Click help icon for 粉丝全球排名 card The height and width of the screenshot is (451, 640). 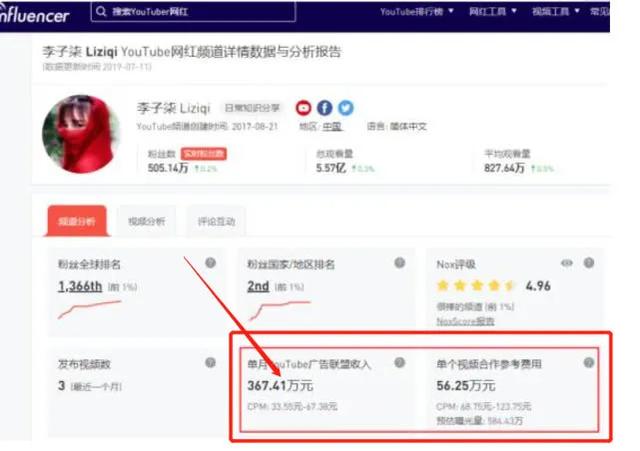[211, 263]
